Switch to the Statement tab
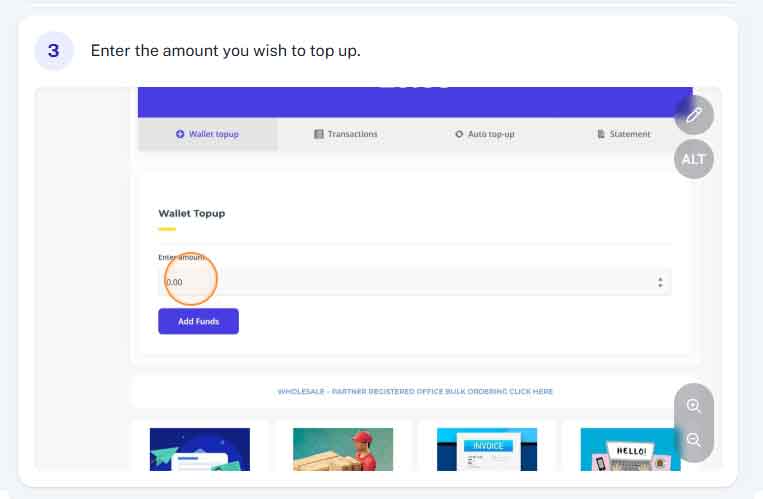Screen dimensions: 763x499 pyautogui.click(x=623, y=134)
